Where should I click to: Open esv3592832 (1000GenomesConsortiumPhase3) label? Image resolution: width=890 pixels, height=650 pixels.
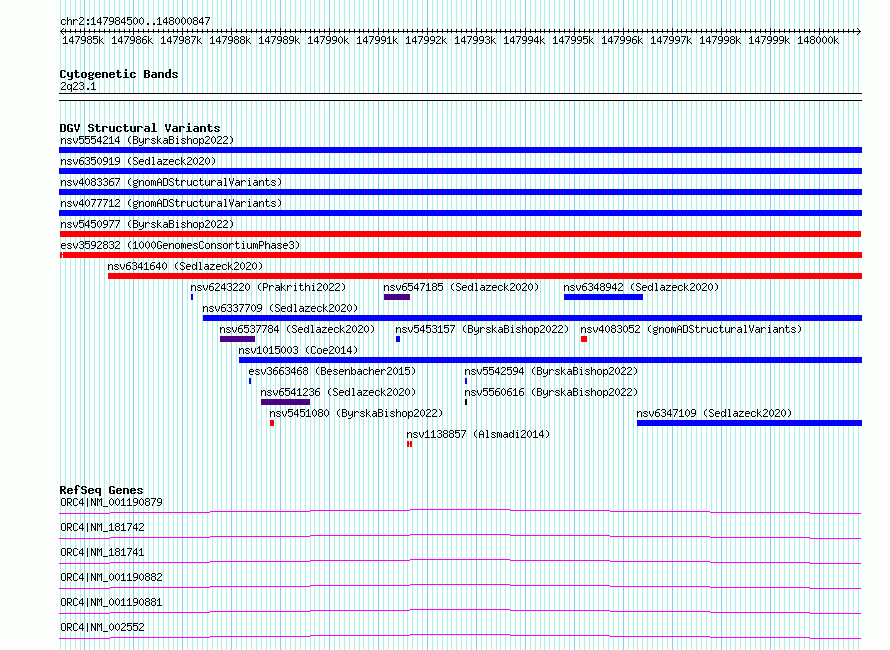[180, 245]
